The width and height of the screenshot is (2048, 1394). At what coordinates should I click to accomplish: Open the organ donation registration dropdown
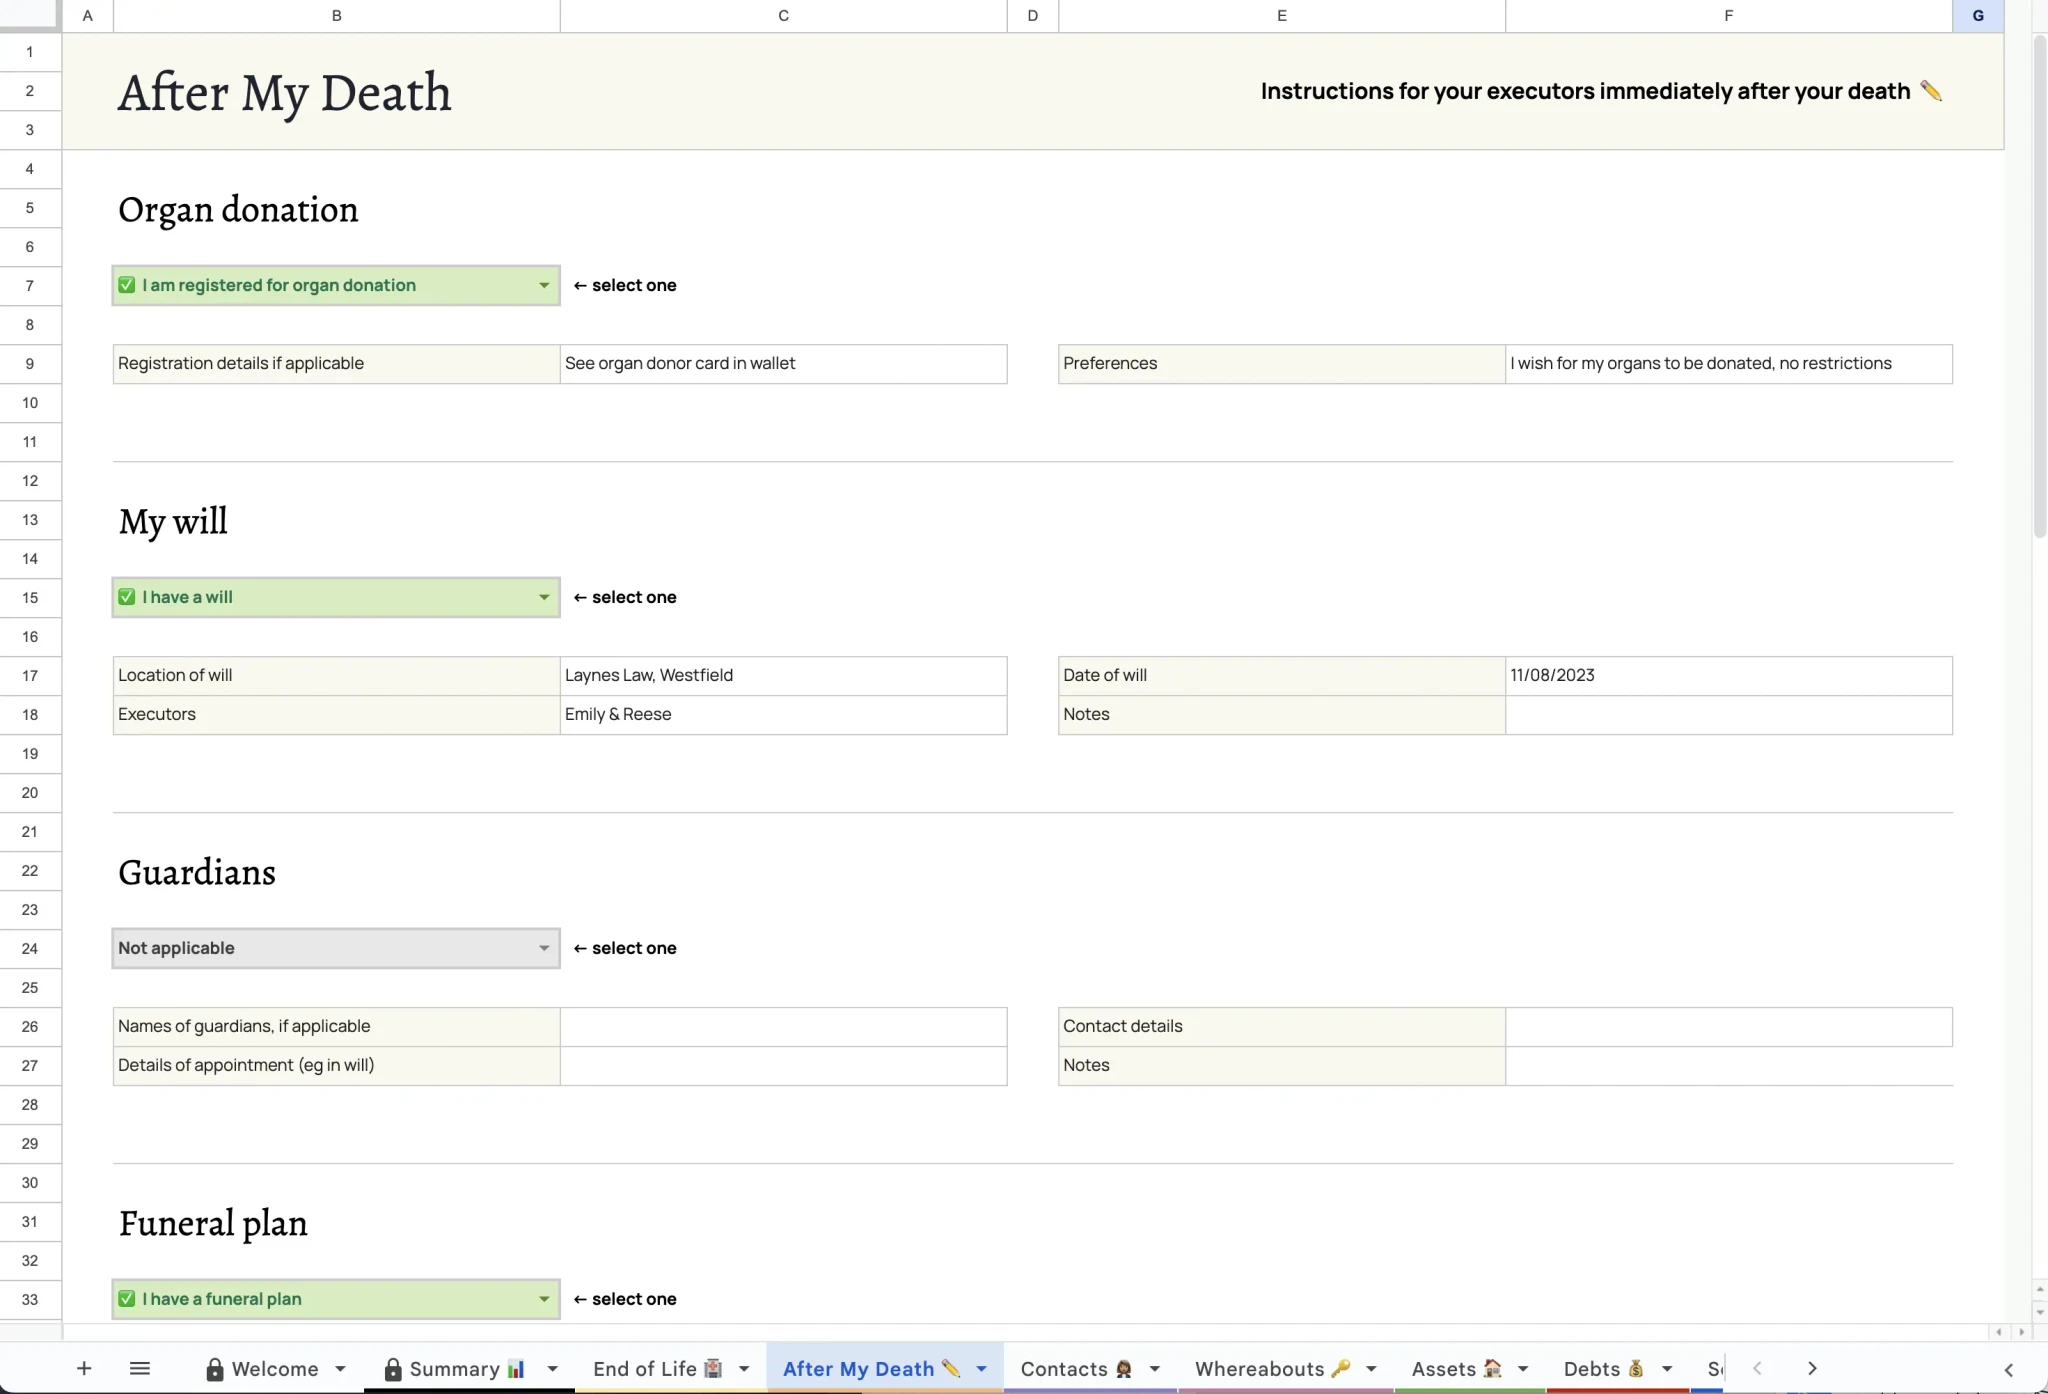(544, 285)
